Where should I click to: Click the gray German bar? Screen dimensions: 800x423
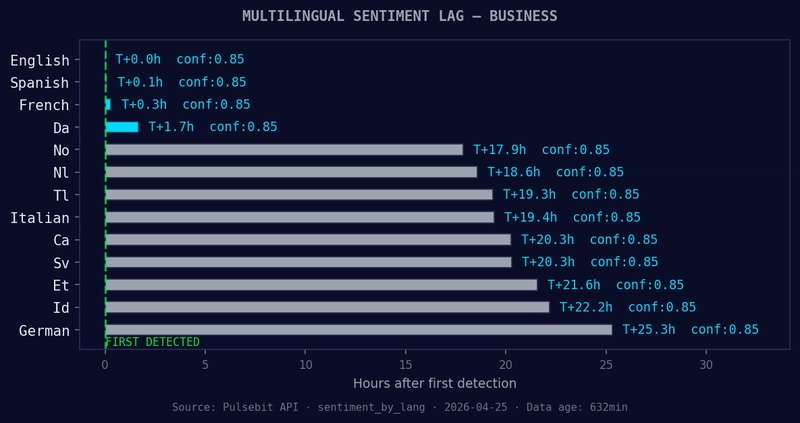(359, 330)
